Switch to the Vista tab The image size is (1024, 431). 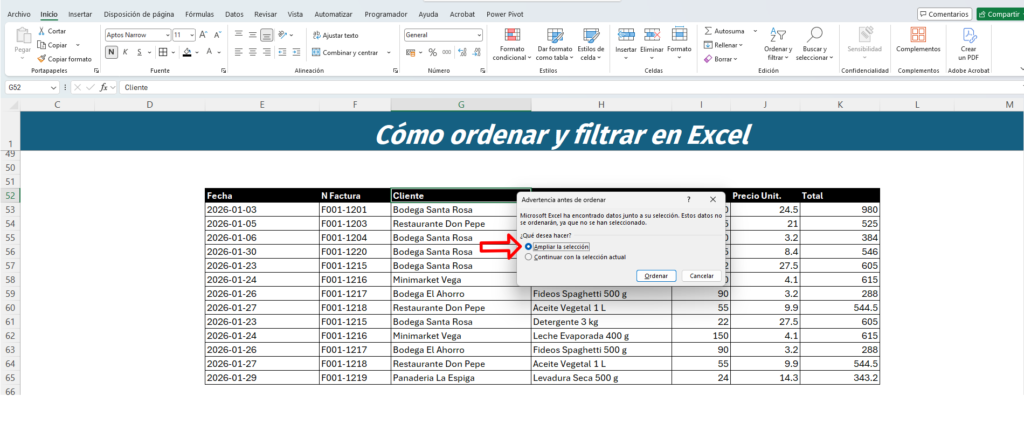[x=295, y=14]
